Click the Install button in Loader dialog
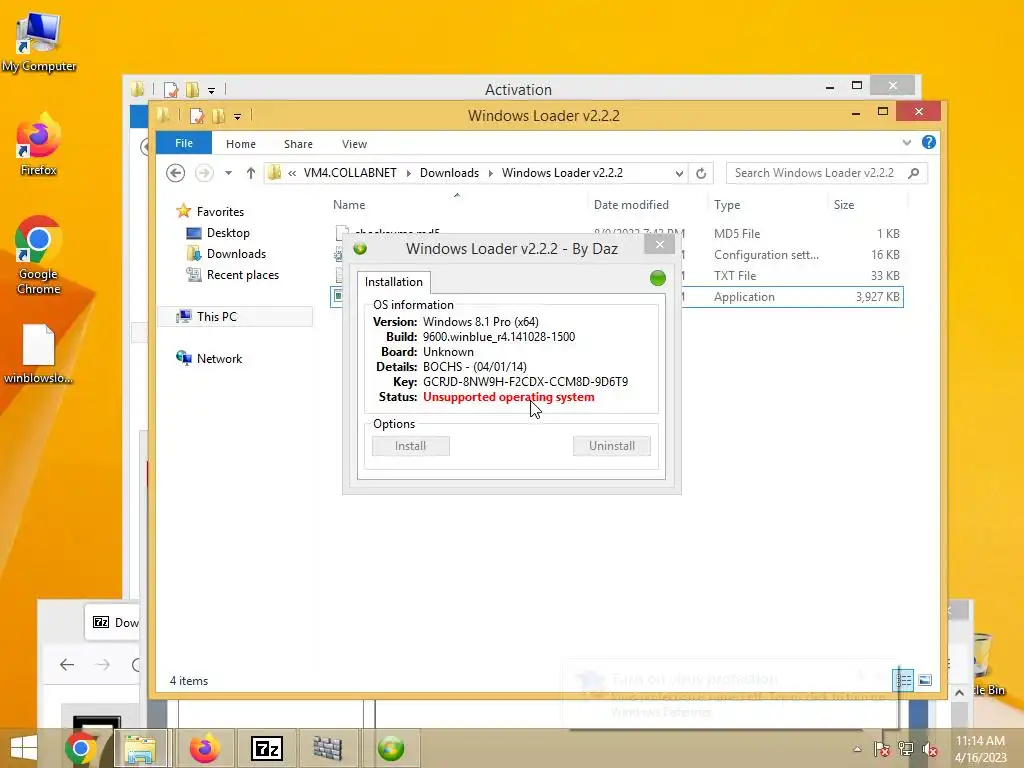 click(x=411, y=446)
